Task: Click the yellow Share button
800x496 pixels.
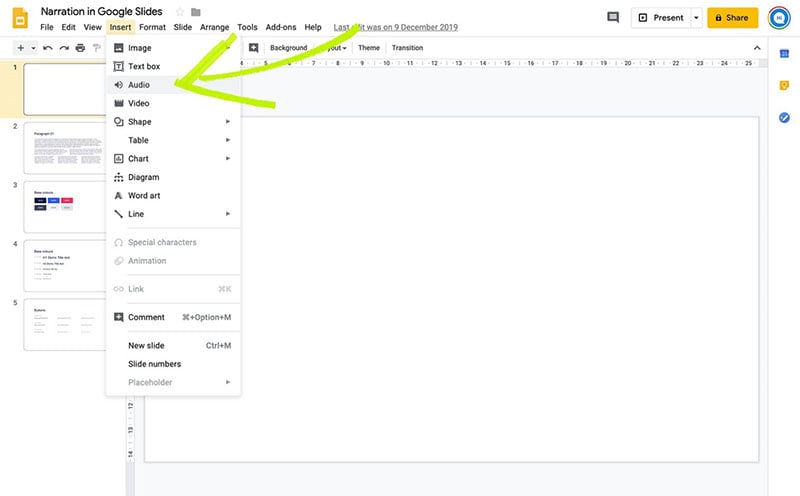Action: [x=732, y=17]
